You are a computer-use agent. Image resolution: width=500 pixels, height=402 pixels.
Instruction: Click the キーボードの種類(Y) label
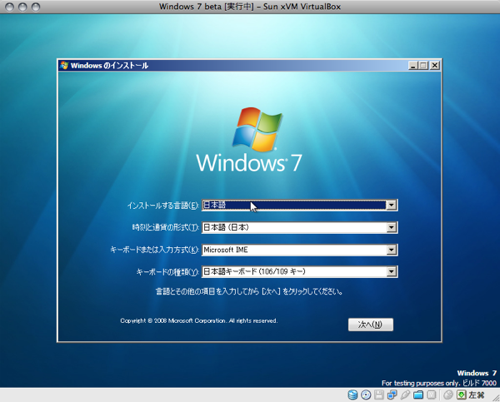(x=168, y=272)
